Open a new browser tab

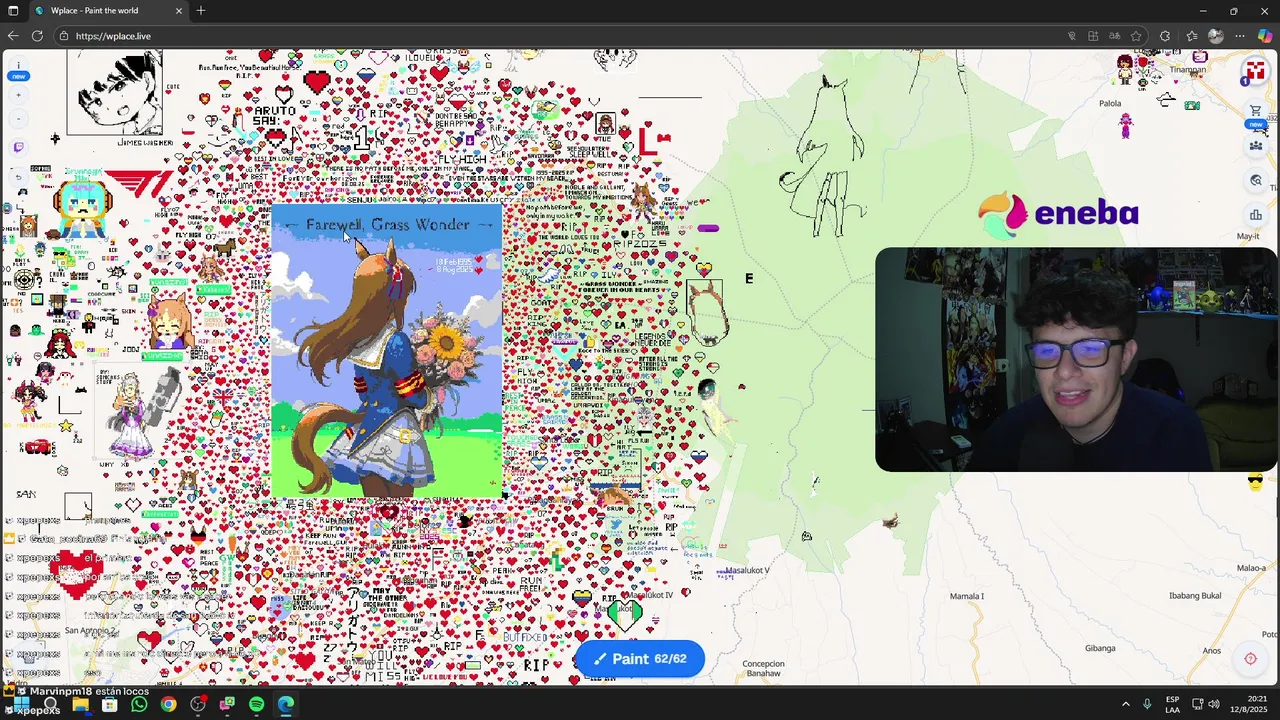(201, 11)
